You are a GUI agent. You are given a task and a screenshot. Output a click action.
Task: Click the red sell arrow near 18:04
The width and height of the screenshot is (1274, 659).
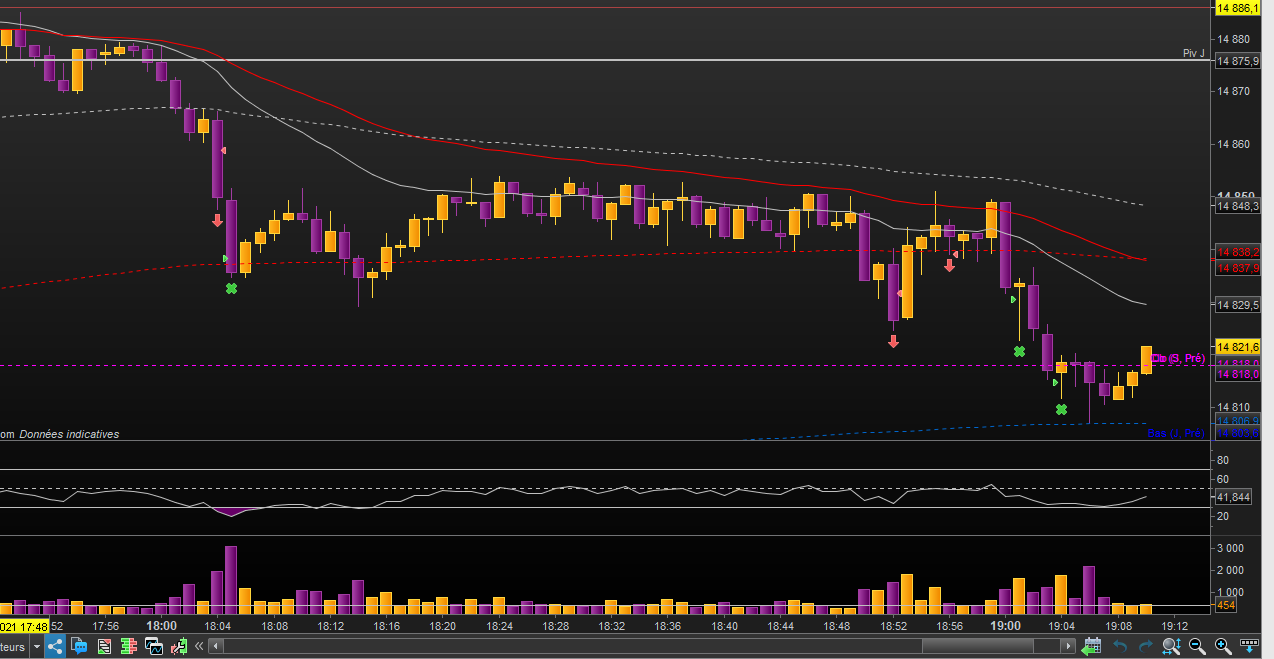coord(217,220)
